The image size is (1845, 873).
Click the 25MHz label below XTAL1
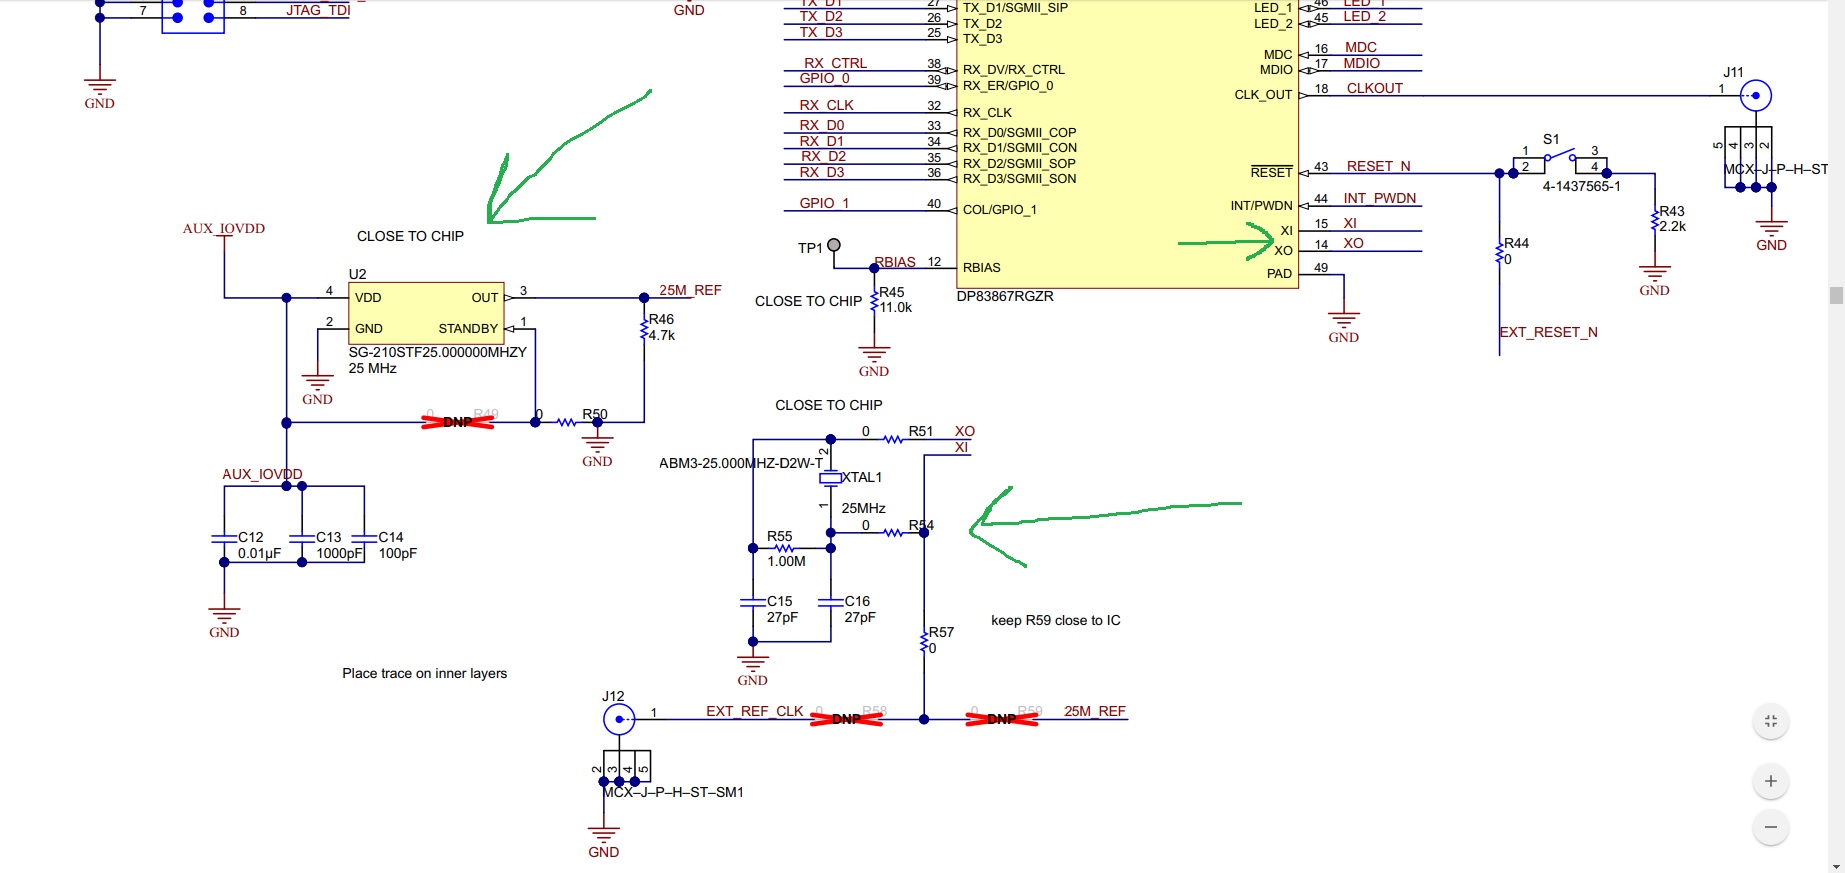[x=863, y=508]
